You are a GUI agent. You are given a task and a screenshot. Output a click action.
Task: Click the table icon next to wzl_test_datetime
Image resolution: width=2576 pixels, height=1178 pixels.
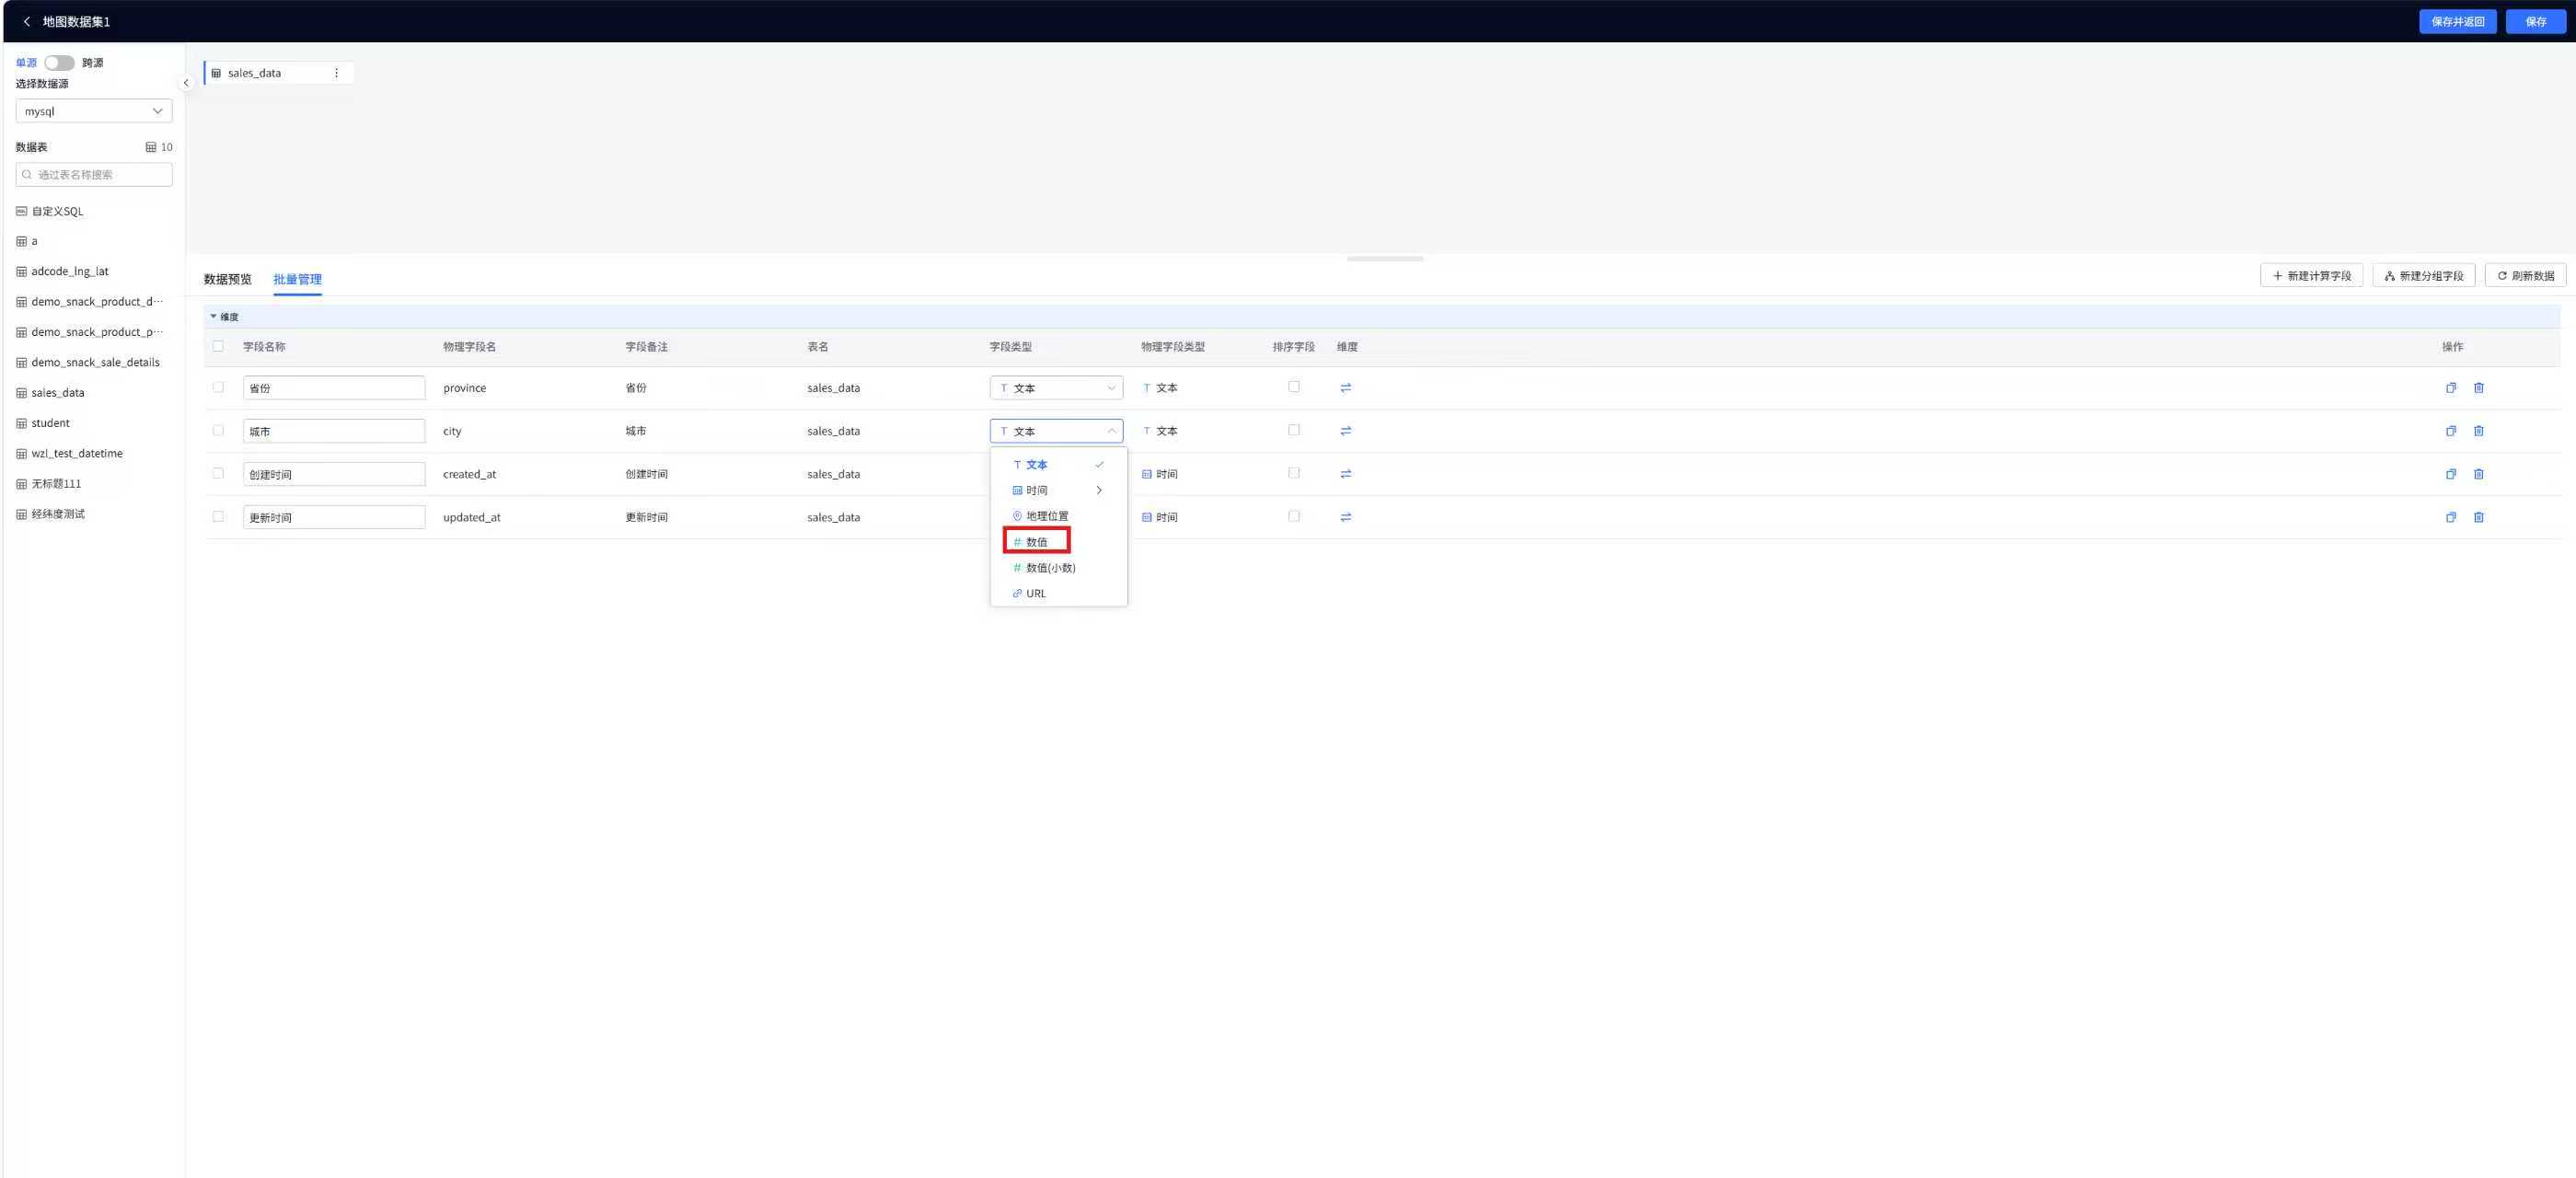pyautogui.click(x=22, y=454)
